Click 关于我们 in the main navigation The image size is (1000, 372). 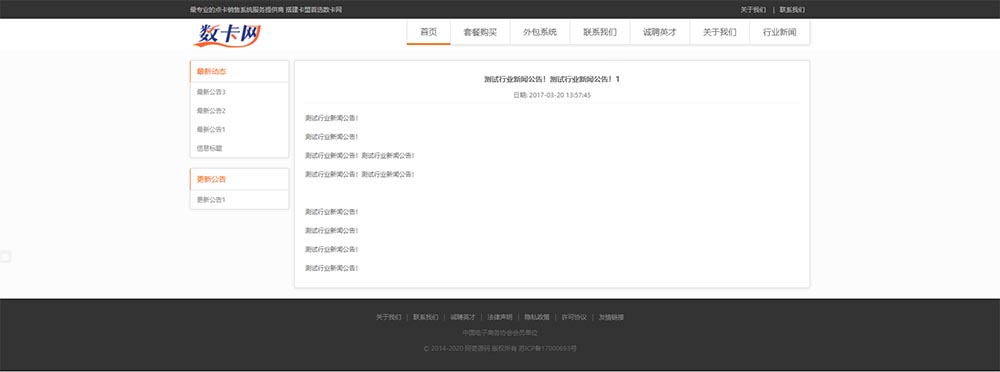pos(720,33)
